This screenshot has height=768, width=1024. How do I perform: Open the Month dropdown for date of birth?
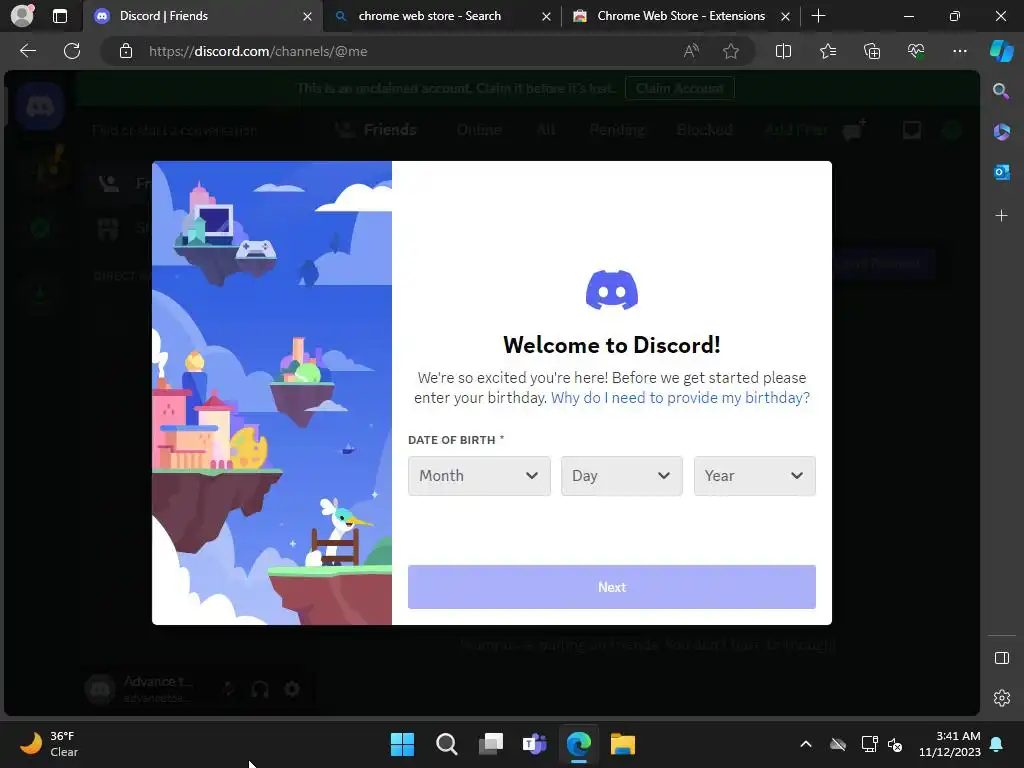(x=479, y=475)
